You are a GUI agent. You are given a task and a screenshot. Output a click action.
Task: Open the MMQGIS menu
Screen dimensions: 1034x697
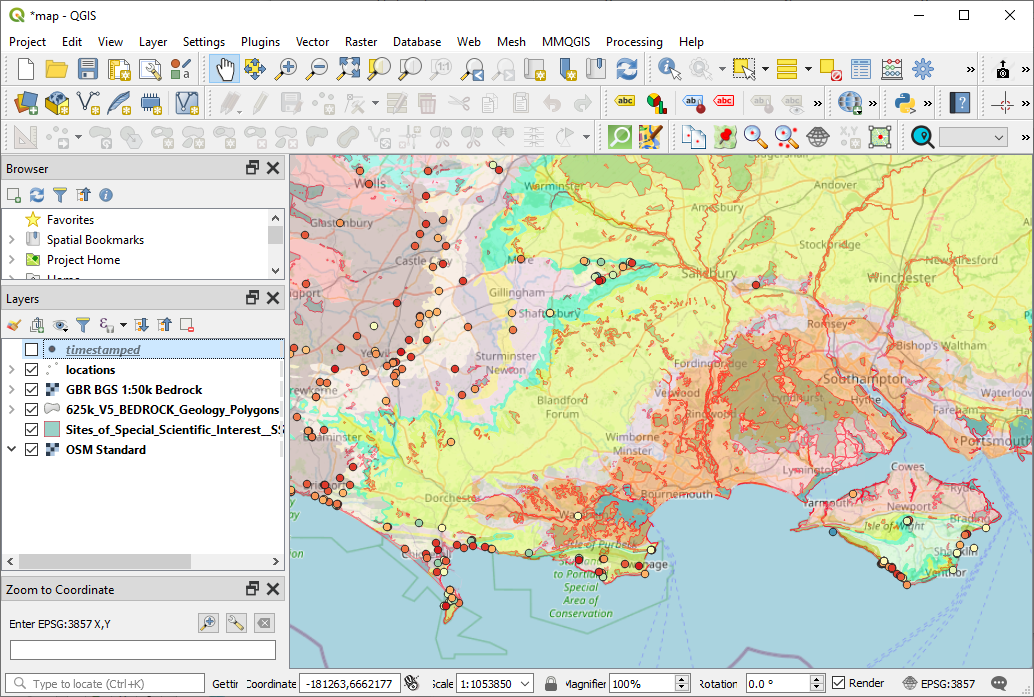(x=566, y=42)
